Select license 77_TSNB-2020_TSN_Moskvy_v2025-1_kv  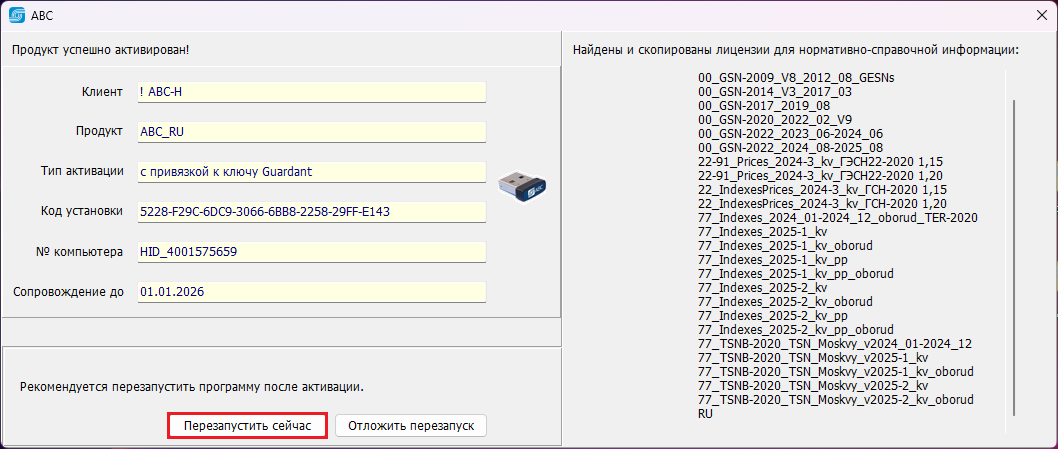[x=814, y=358]
